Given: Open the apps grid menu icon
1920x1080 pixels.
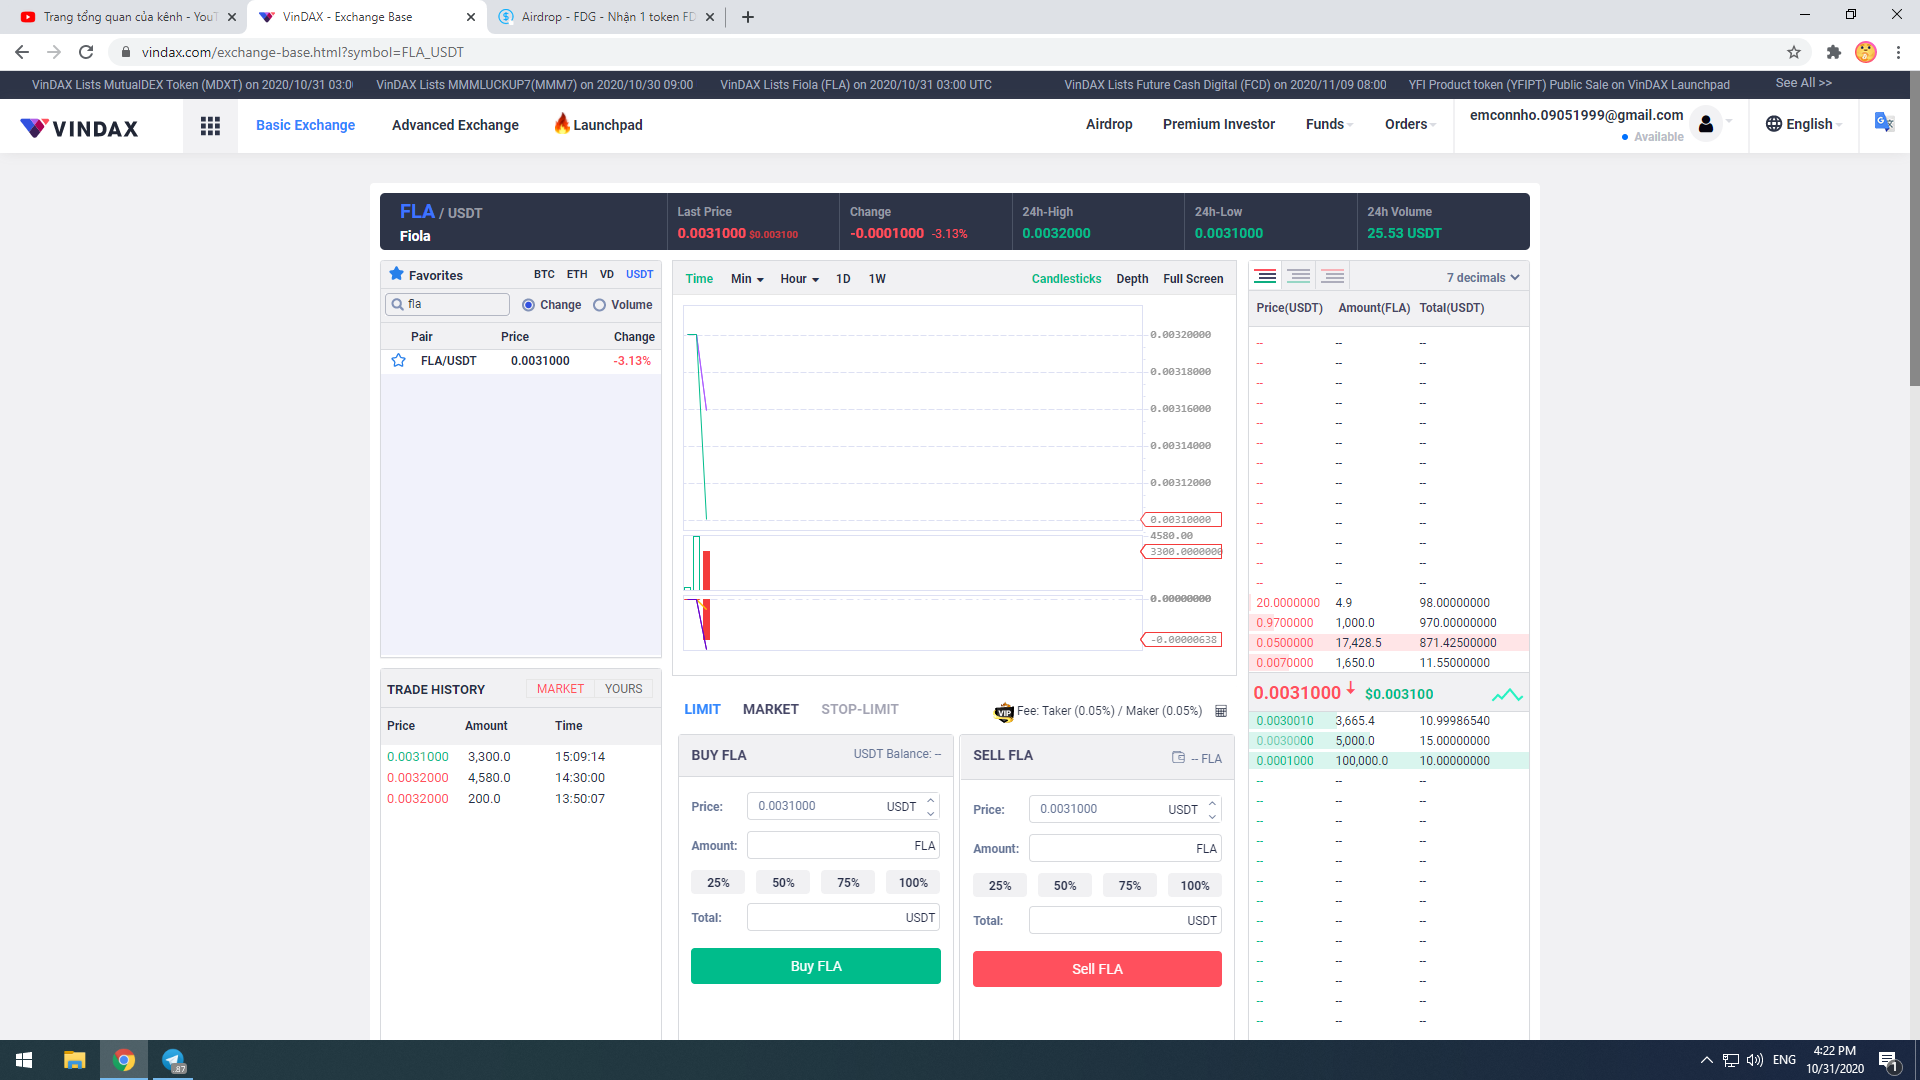Looking at the screenshot, I should 210,126.
